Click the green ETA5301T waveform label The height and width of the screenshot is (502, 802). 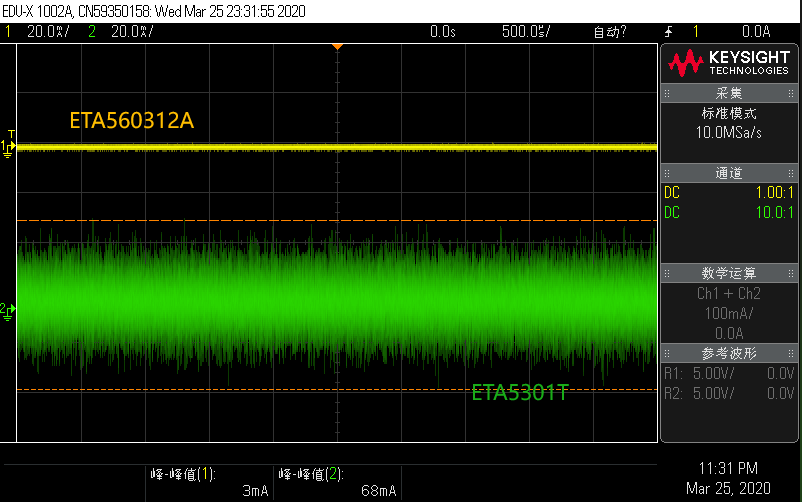[x=520, y=393]
